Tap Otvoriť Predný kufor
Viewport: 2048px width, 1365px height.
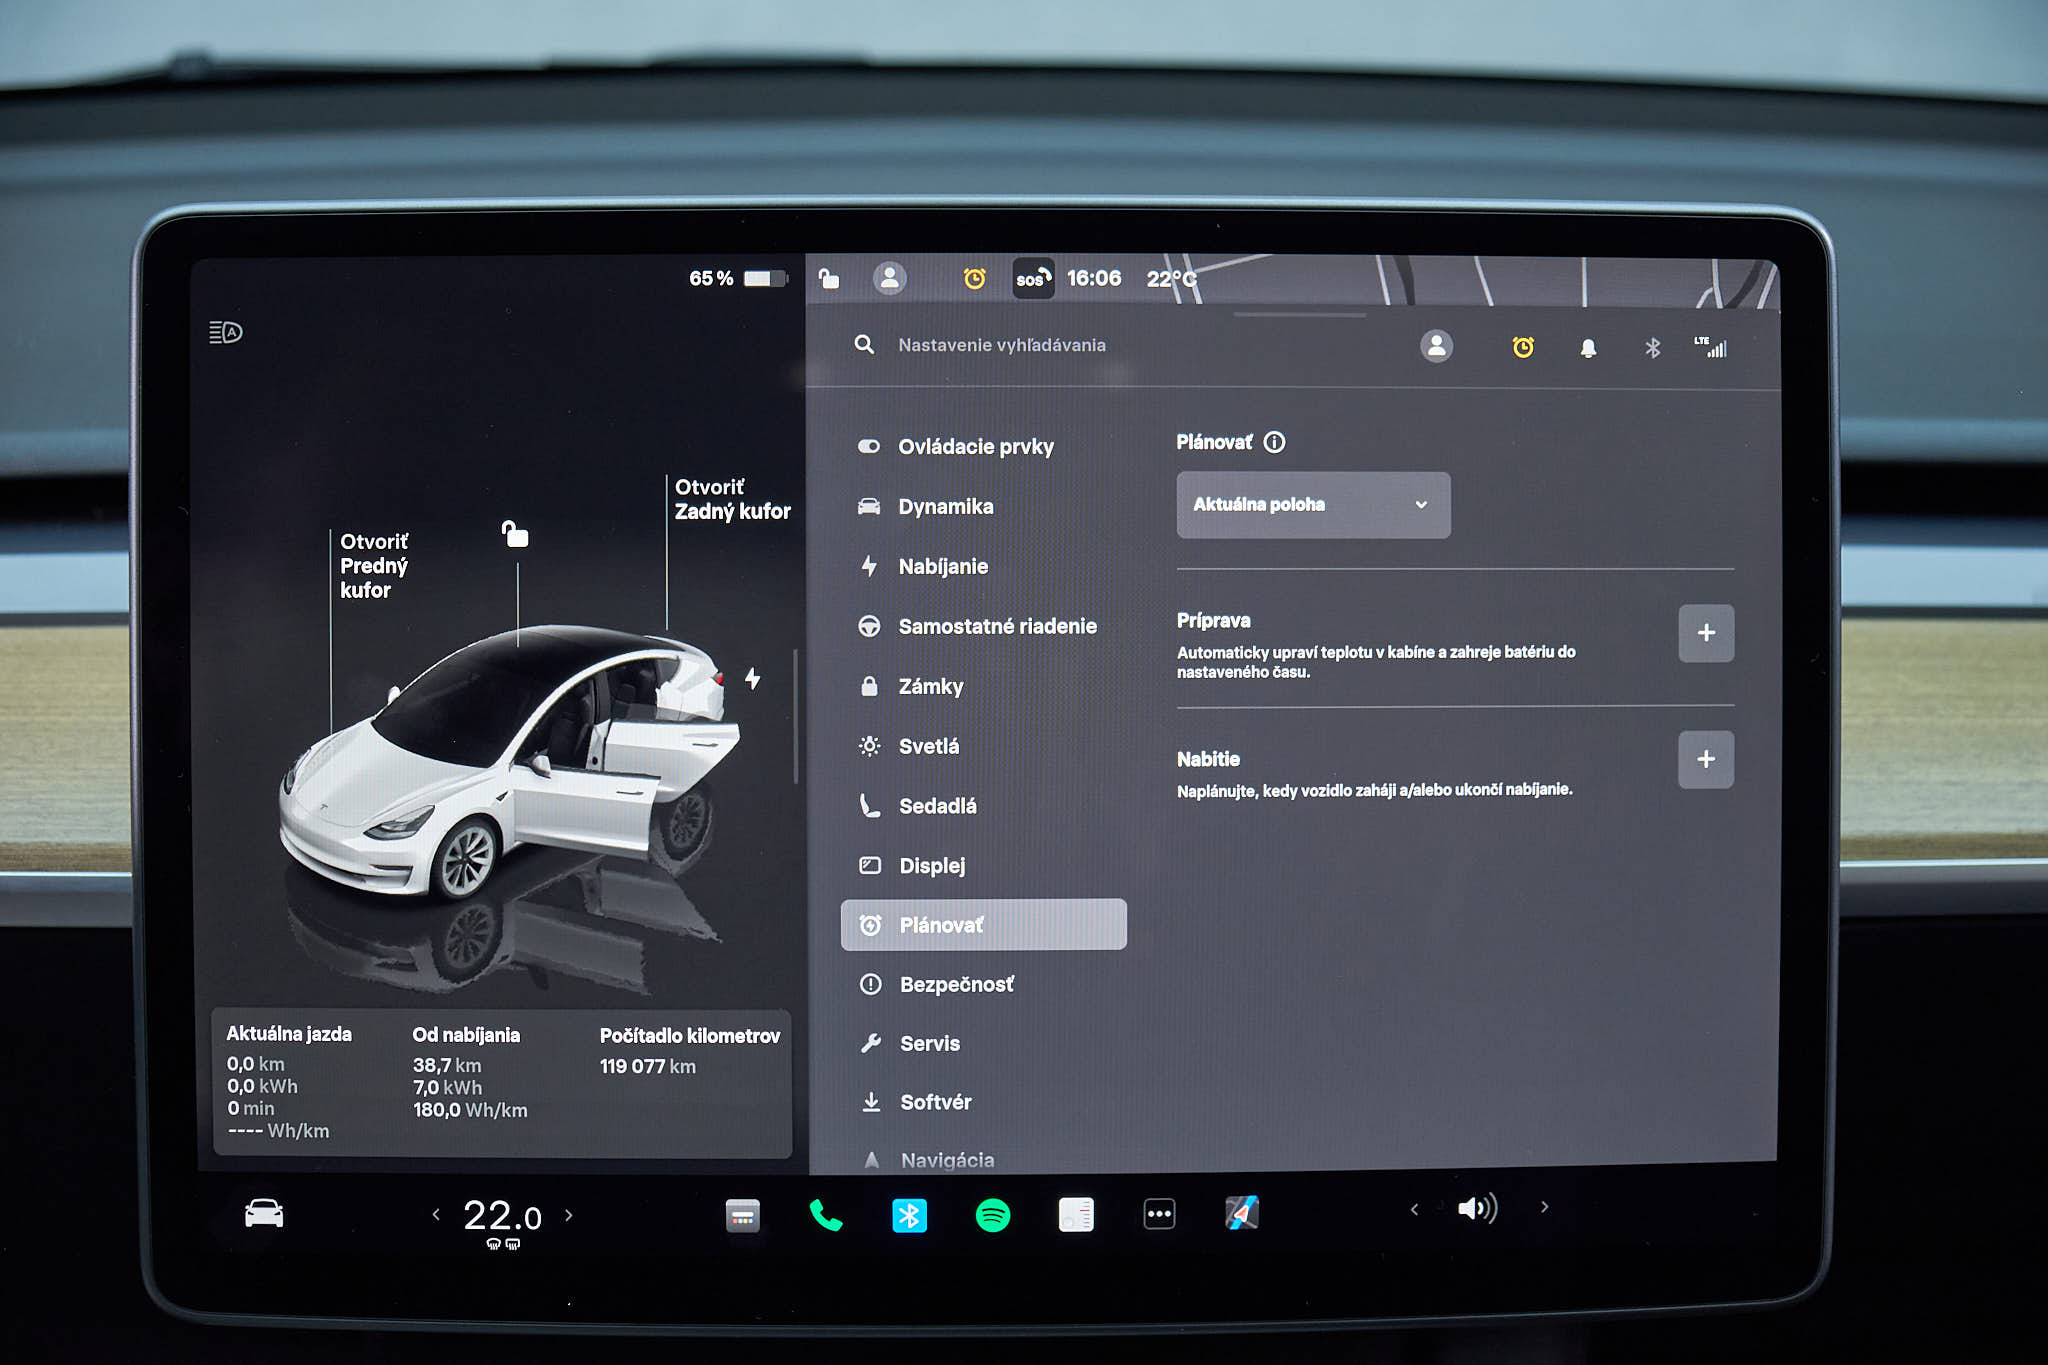tap(374, 566)
